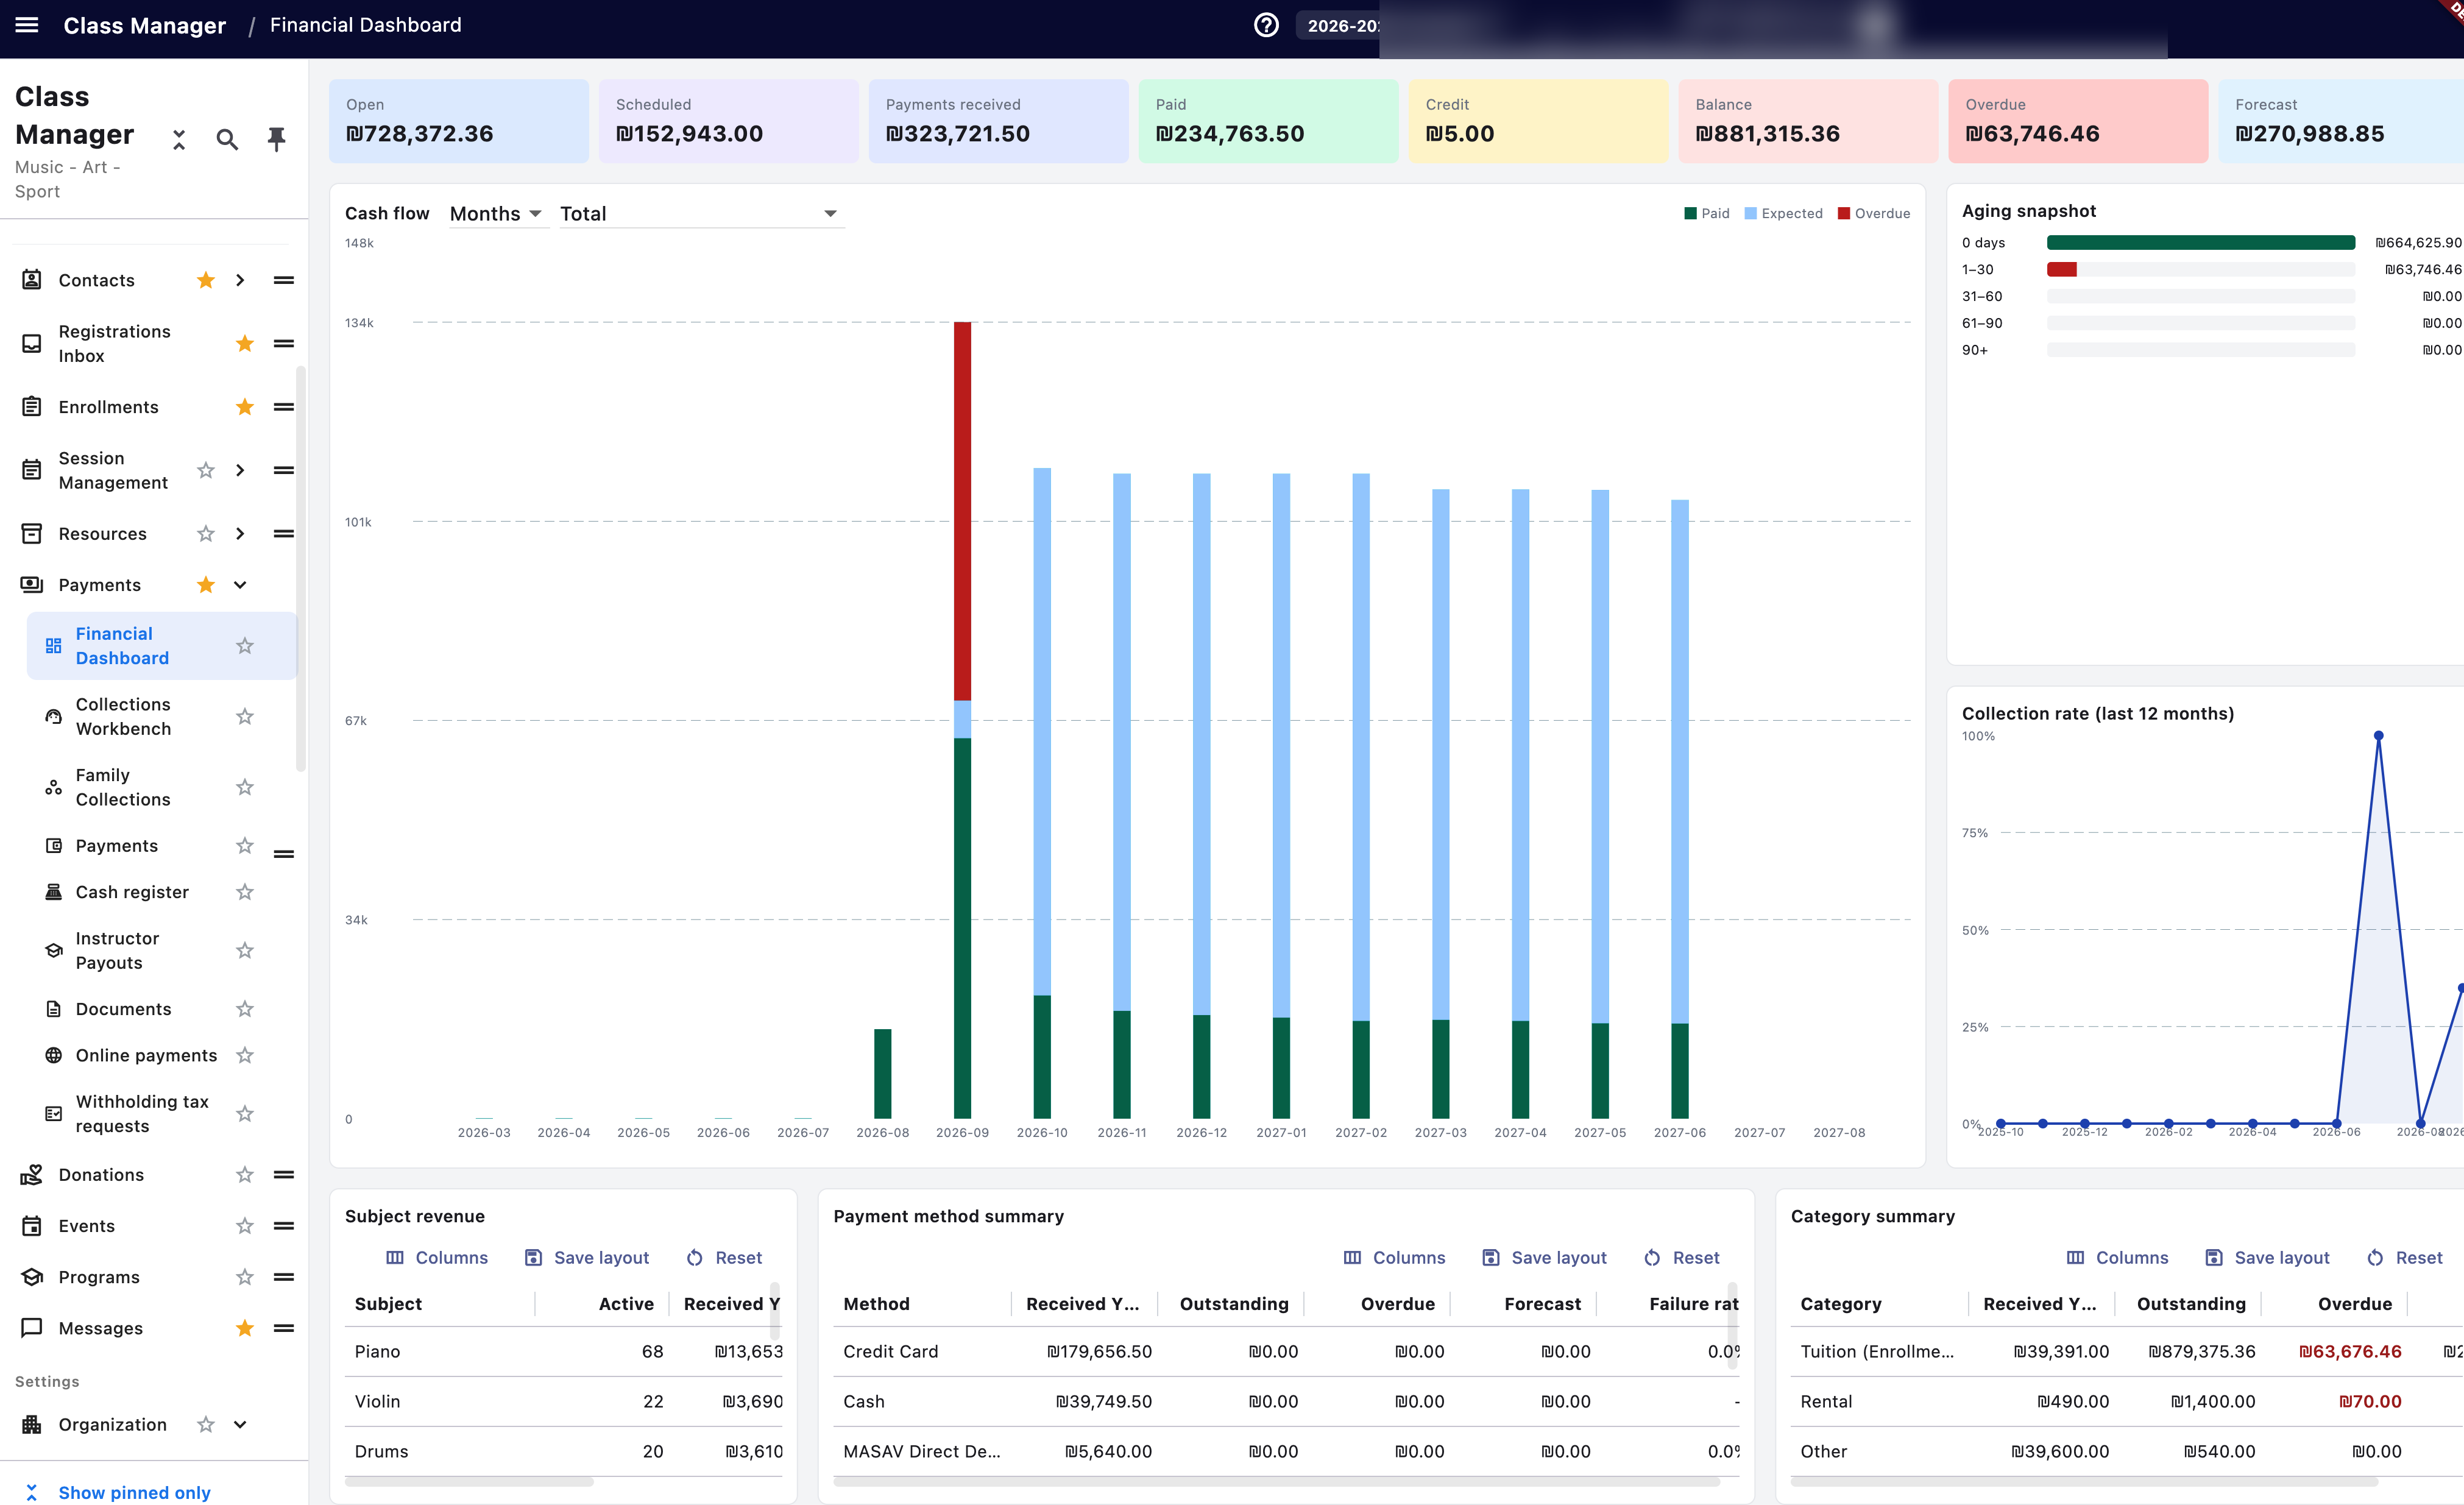Image resolution: width=2464 pixels, height=1505 pixels.
Task: Click Show pinned only link
Action: (x=134, y=1492)
